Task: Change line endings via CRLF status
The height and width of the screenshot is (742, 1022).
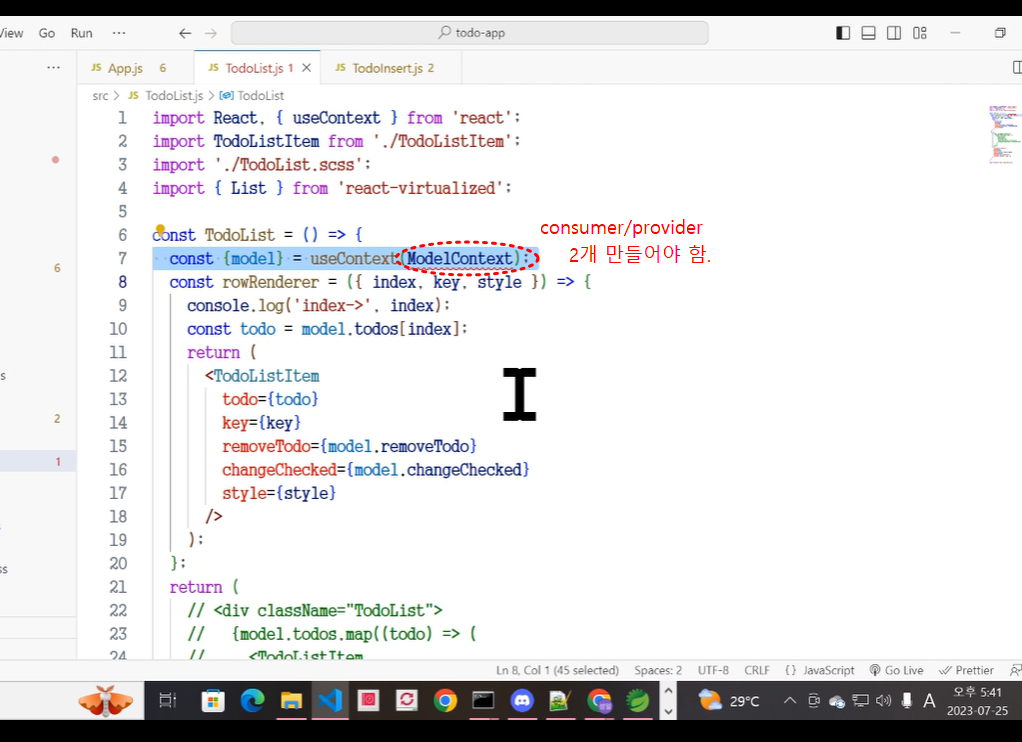Action: point(757,670)
